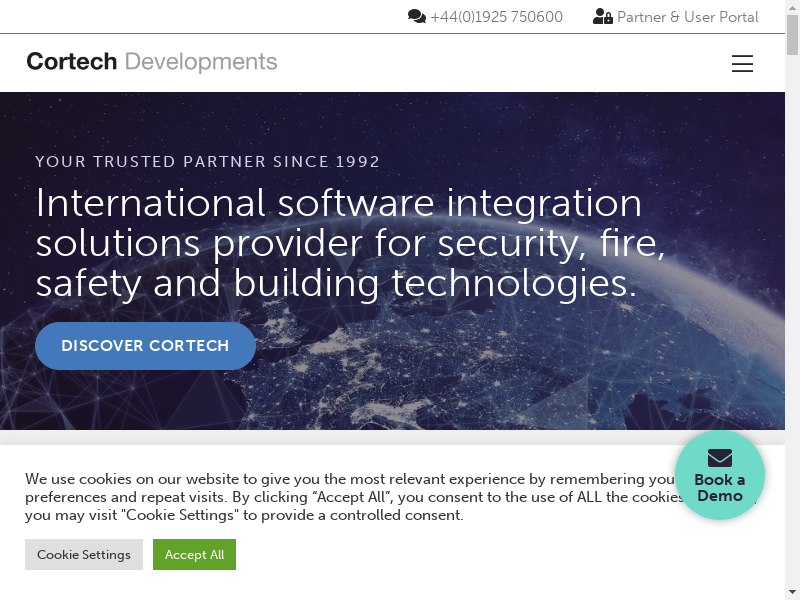Viewport: 800px width, 600px height.
Task: Accept all cookies with green button
Action: 194,555
